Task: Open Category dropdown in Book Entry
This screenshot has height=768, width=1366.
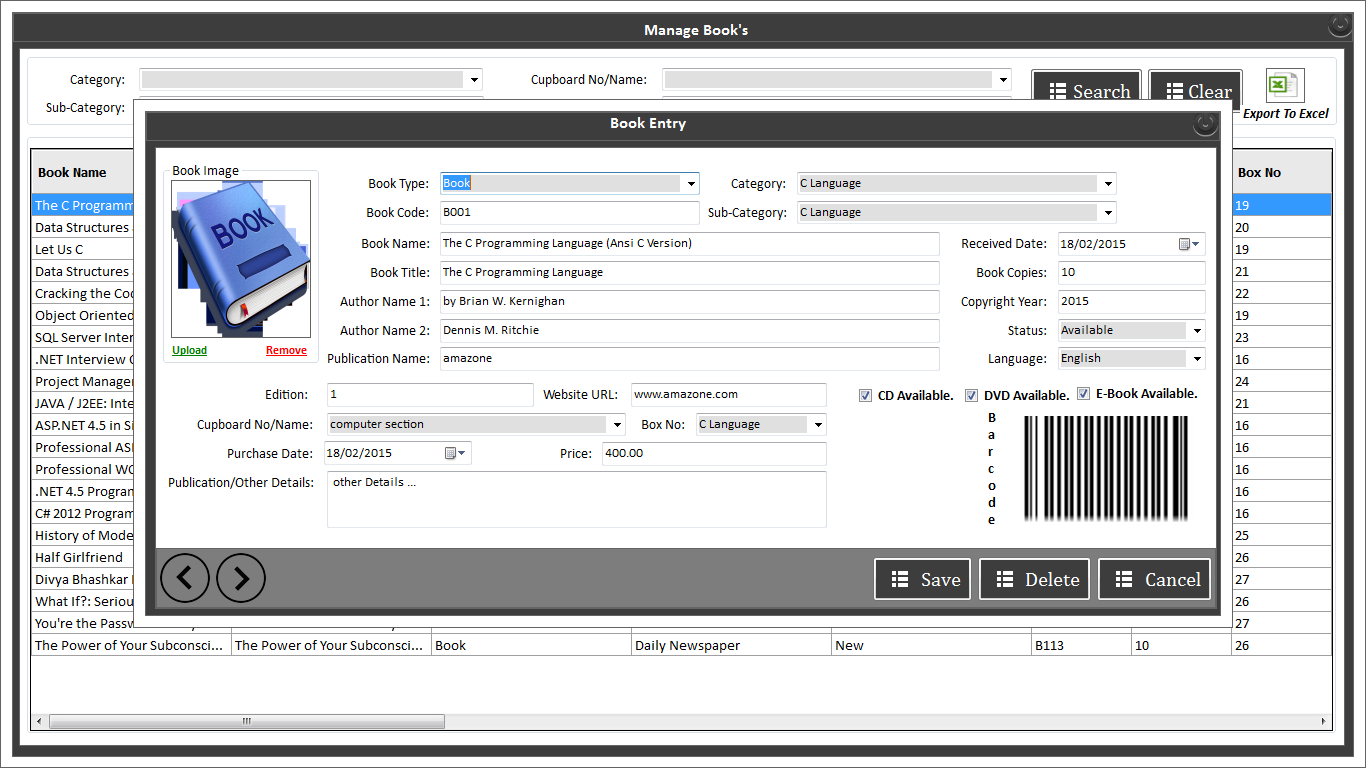Action: [x=1107, y=184]
